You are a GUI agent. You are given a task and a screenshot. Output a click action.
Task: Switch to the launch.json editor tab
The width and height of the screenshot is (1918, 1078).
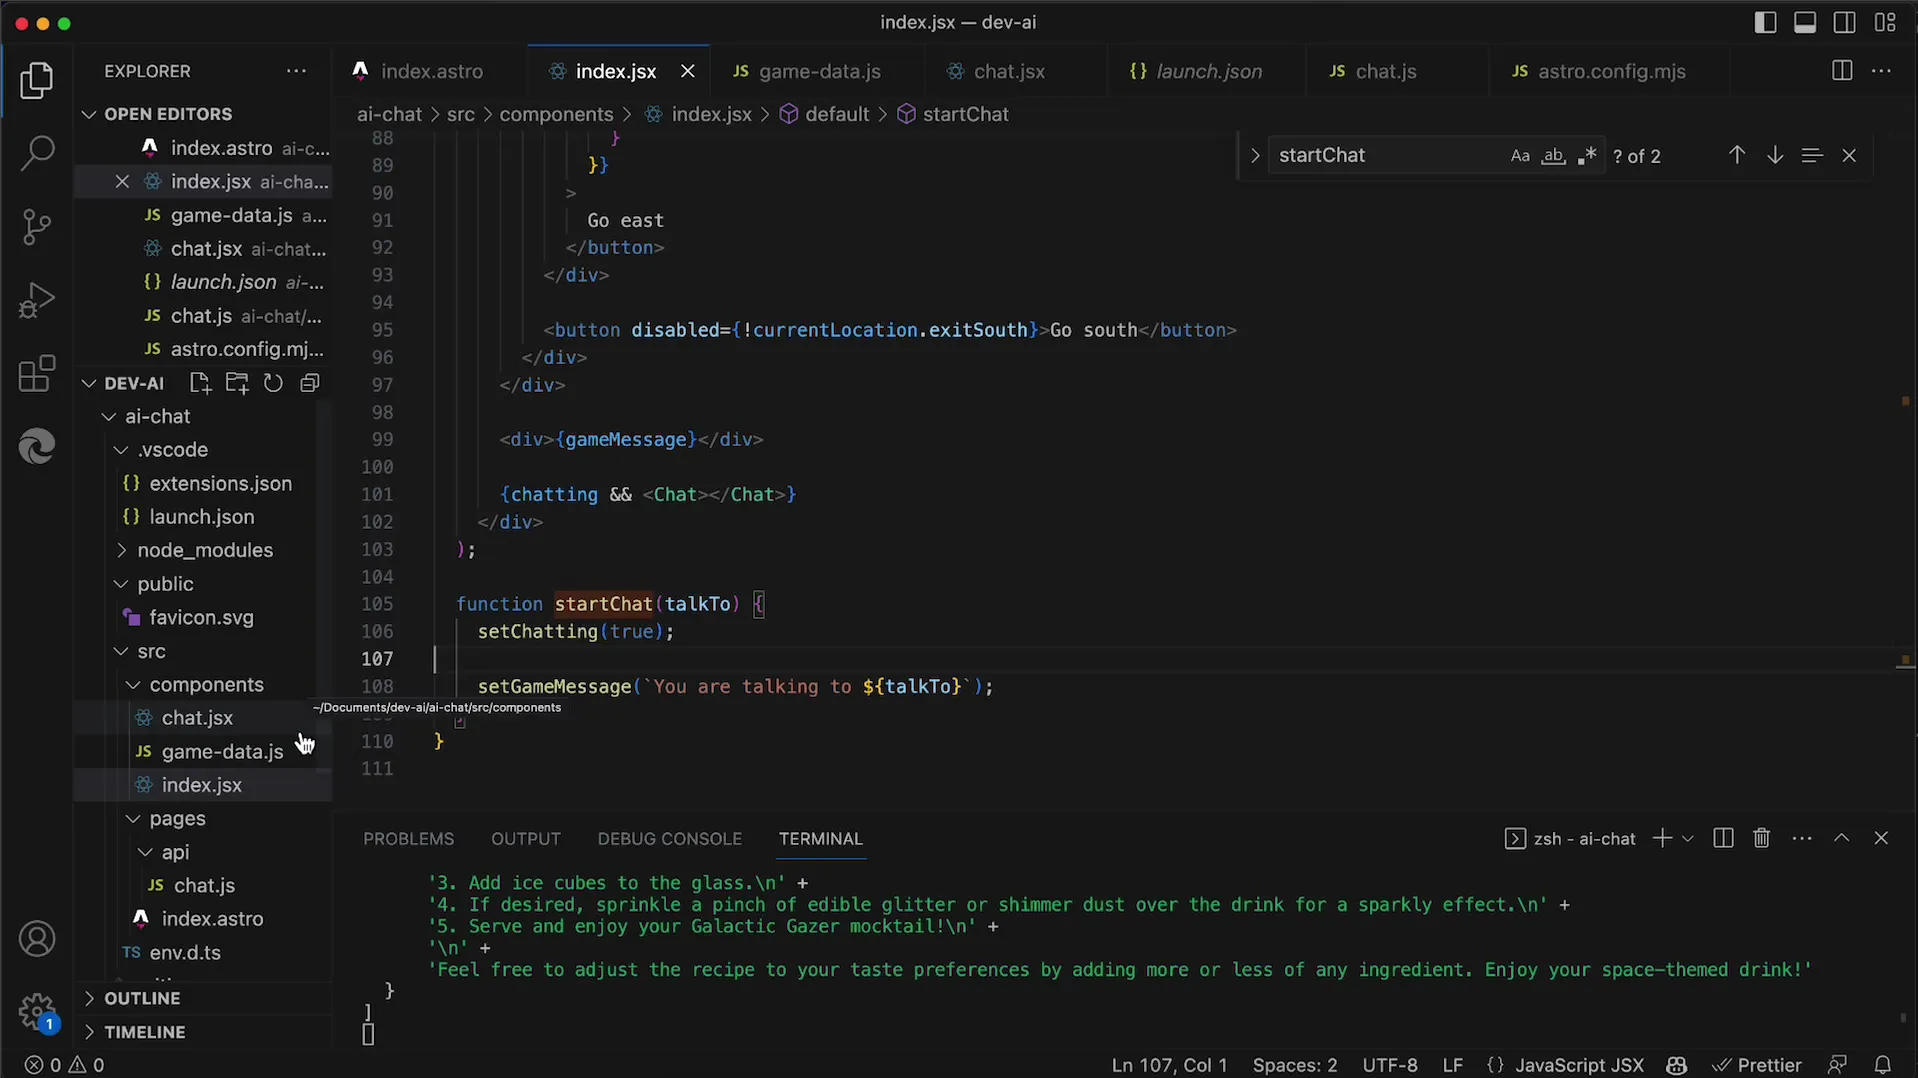click(x=1209, y=72)
